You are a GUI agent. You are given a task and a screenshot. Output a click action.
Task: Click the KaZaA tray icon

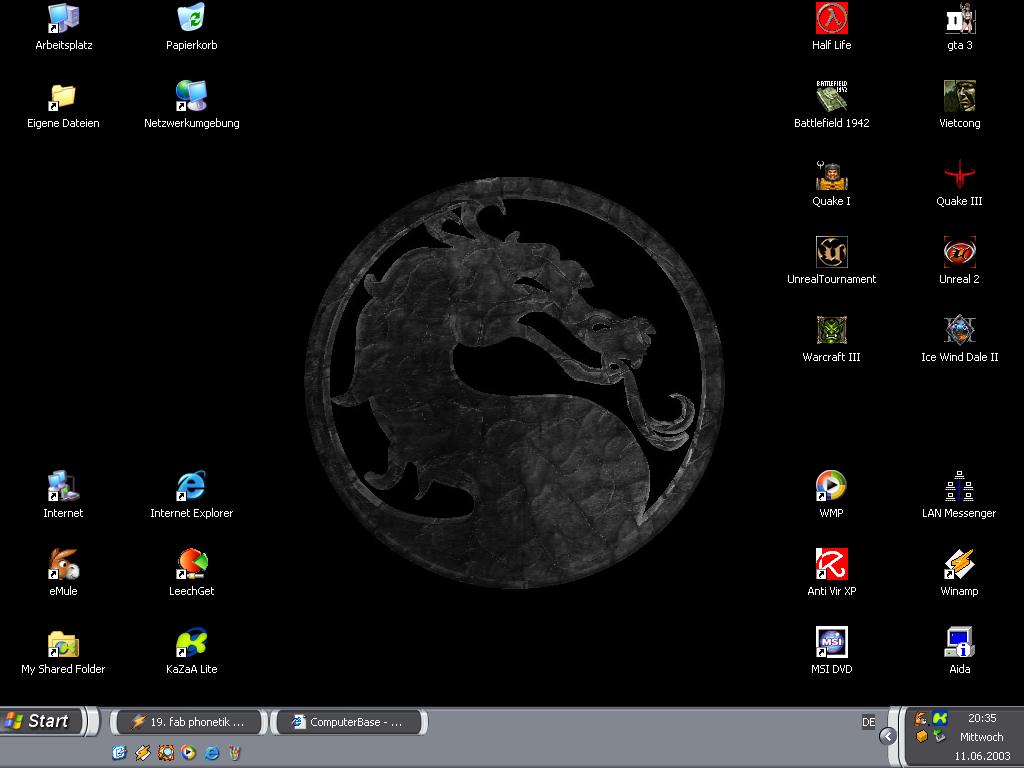940,719
